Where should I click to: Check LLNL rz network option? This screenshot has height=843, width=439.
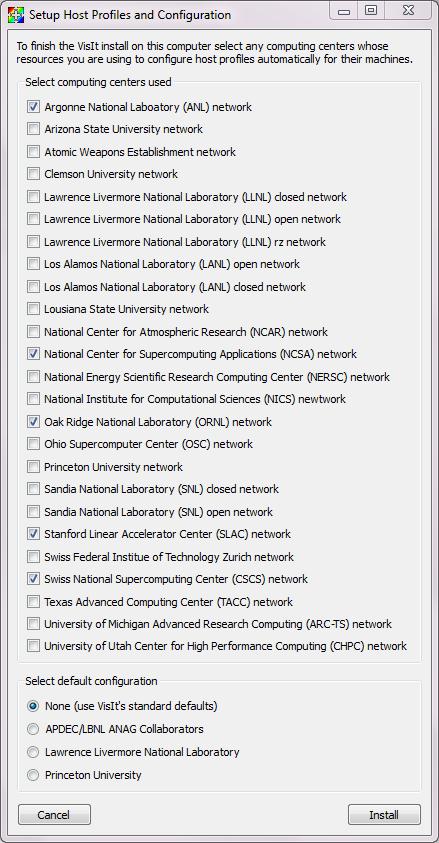(x=34, y=242)
